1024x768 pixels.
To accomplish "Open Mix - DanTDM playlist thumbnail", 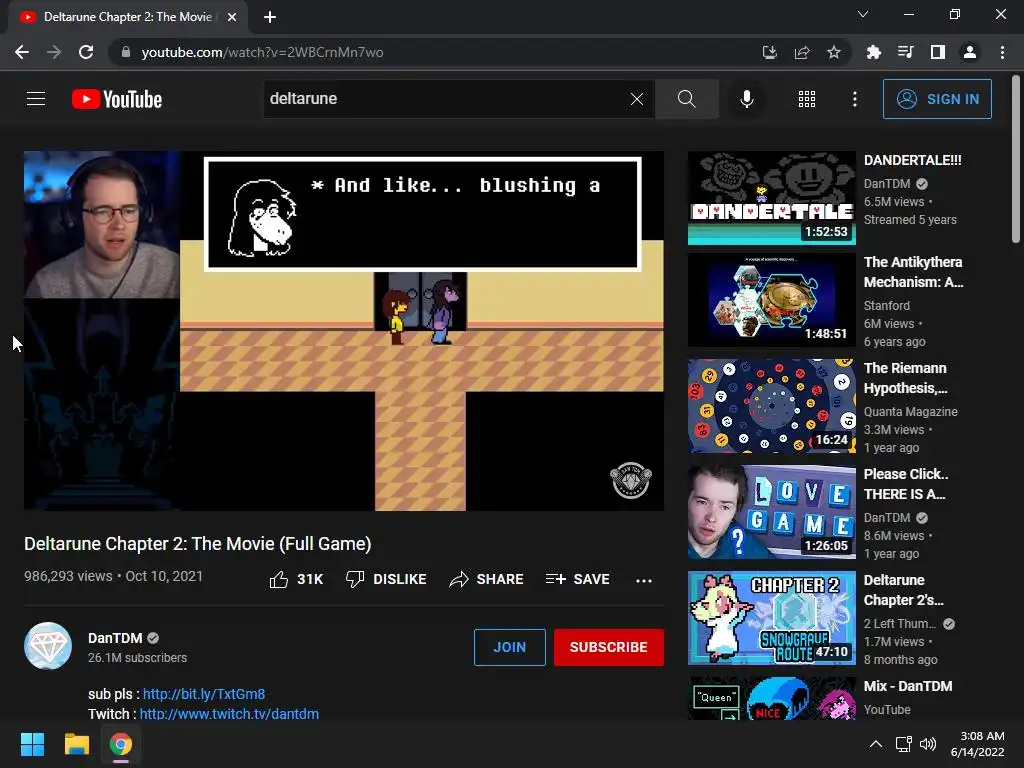I will [x=771, y=698].
